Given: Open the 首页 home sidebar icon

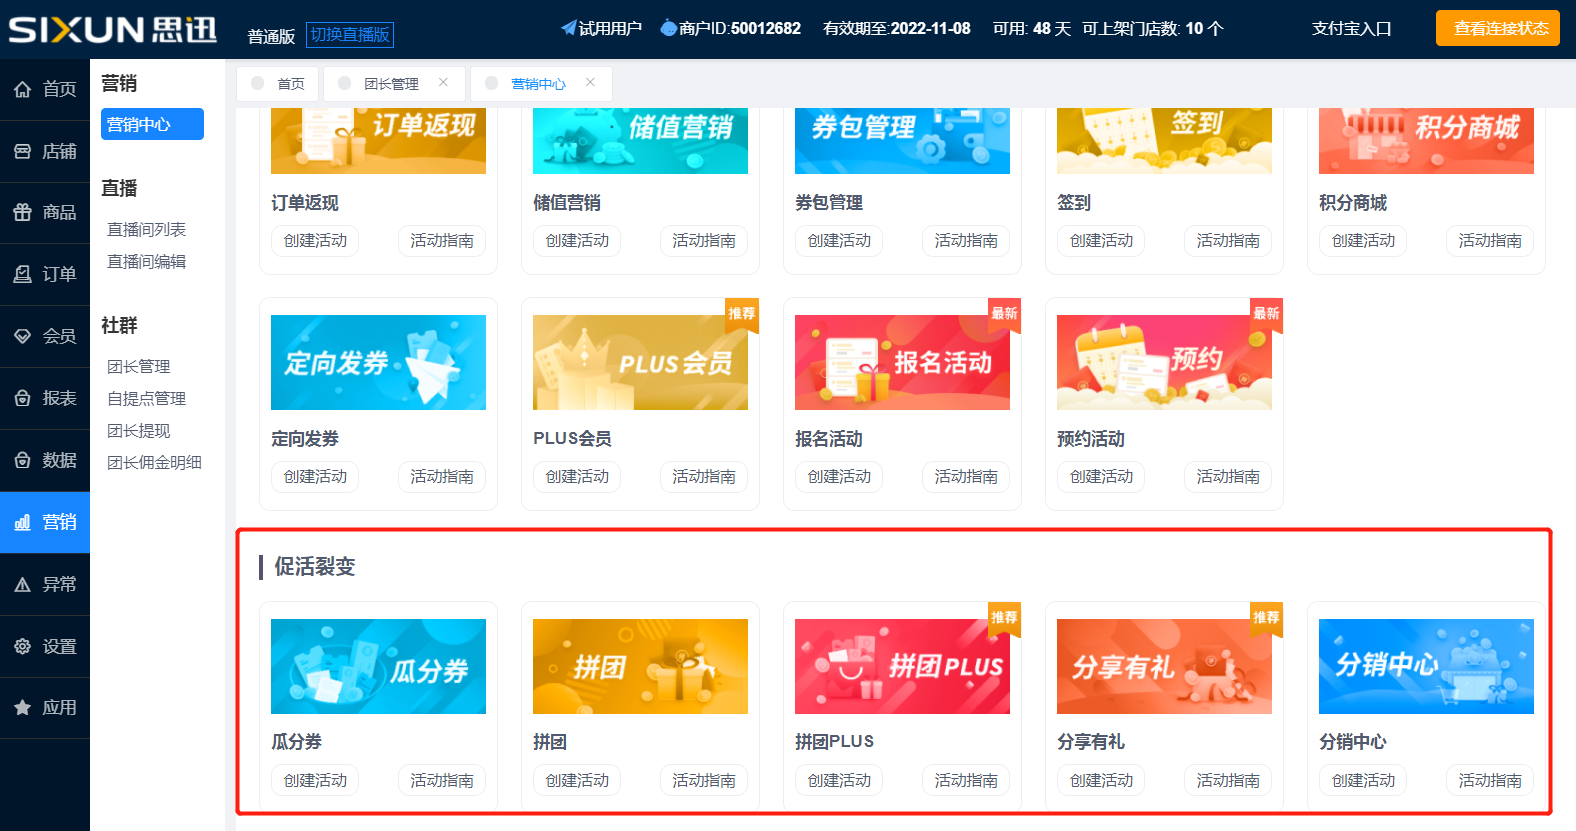Looking at the screenshot, I should (x=23, y=90).
